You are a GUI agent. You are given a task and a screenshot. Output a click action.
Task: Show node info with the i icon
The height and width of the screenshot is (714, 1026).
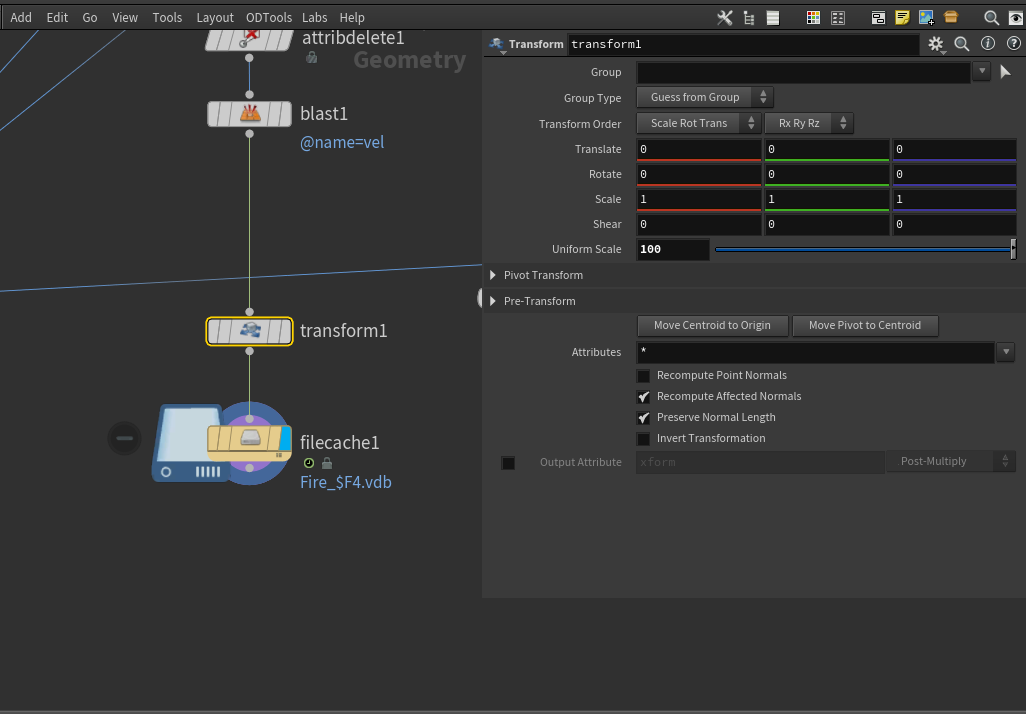pyautogui.click(x=988, y=43)
